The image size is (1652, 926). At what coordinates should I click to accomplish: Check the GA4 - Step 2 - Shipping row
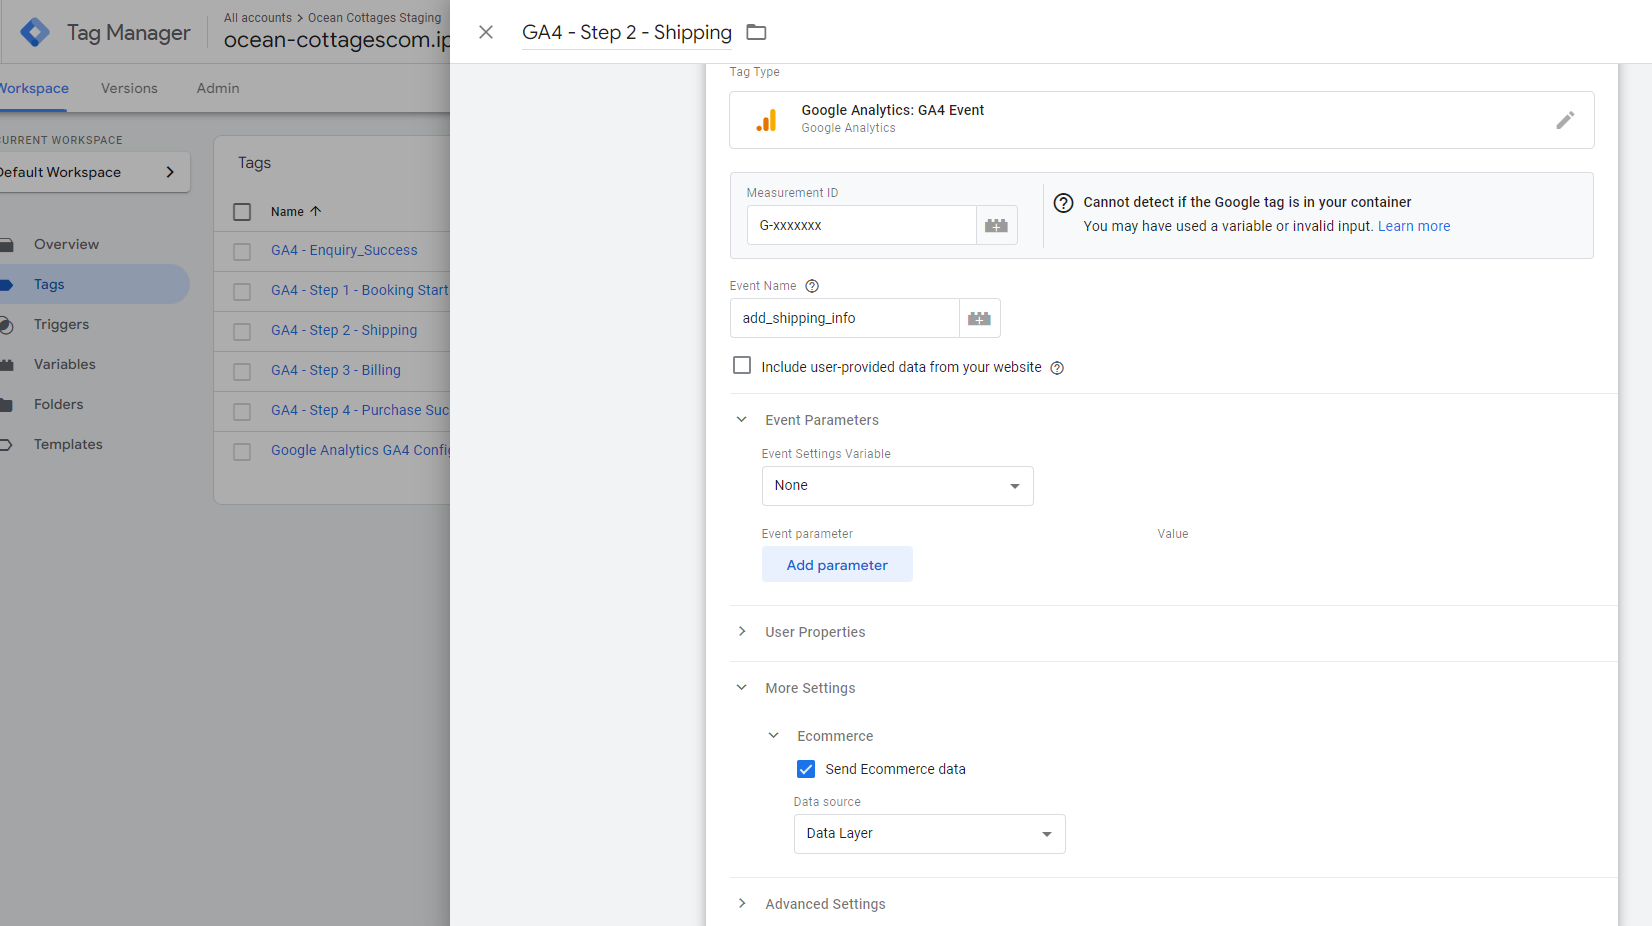coord(242,332)
